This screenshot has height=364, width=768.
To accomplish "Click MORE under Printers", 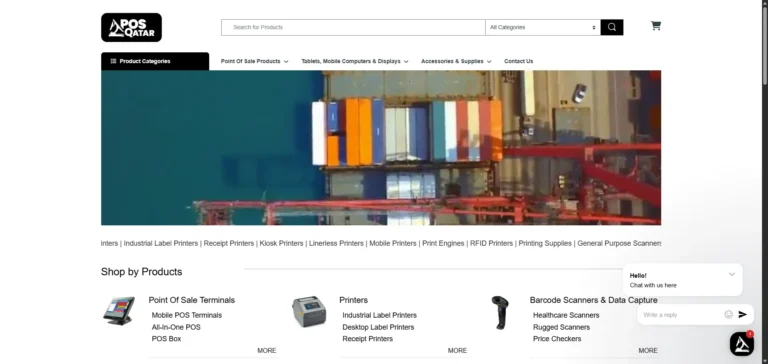I will [x=457, y=350].
